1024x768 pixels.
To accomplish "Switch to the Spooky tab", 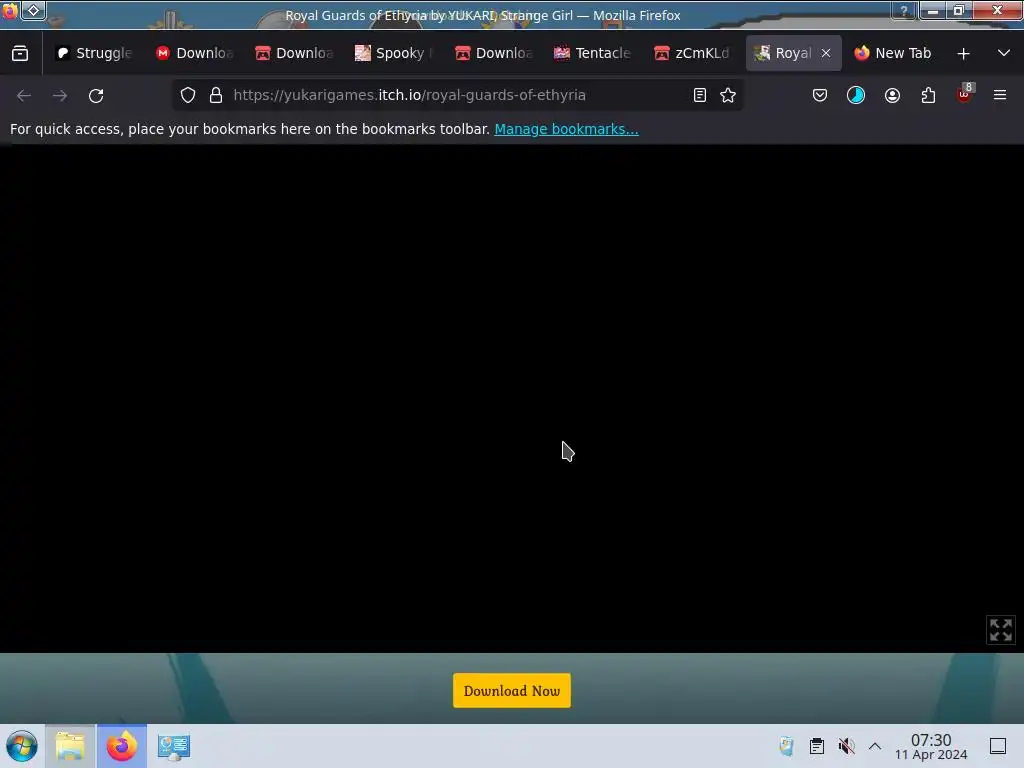I will coord(394,54).
